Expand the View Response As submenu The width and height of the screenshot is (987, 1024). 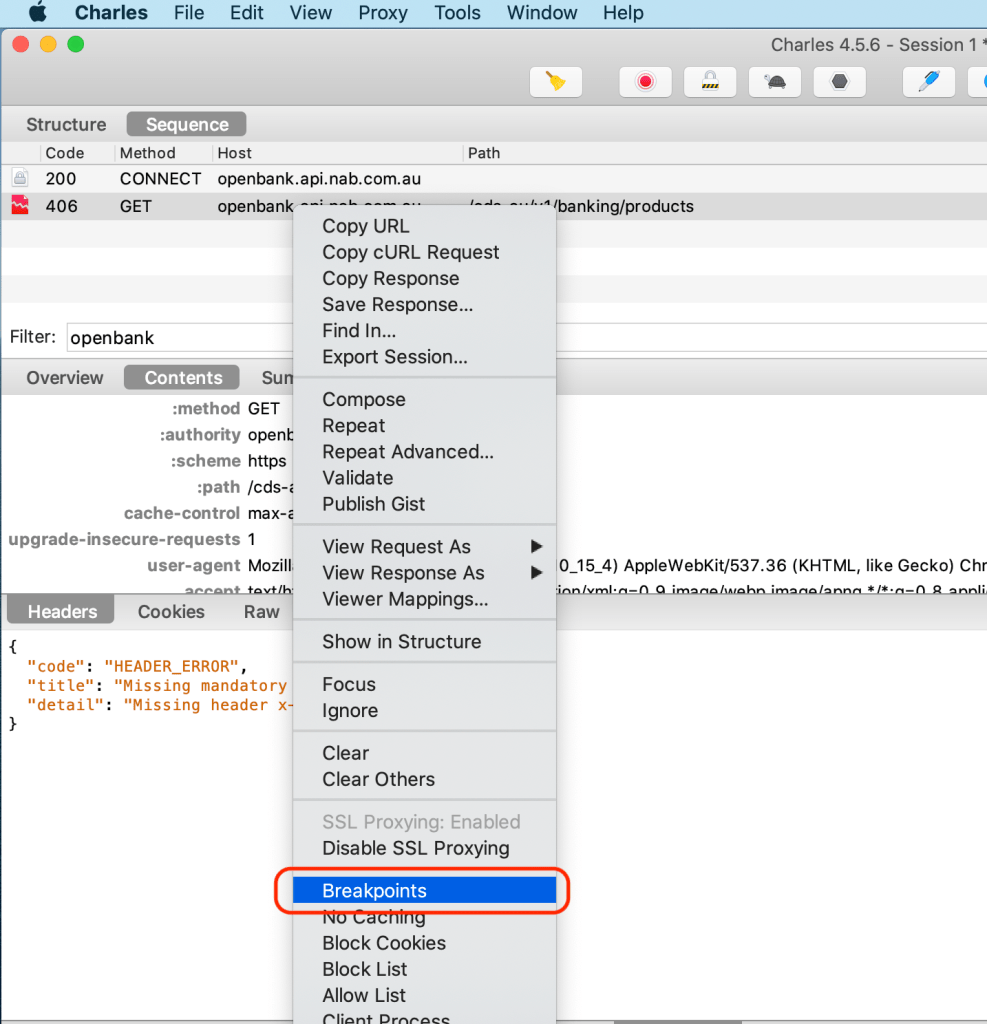[403, 573]
